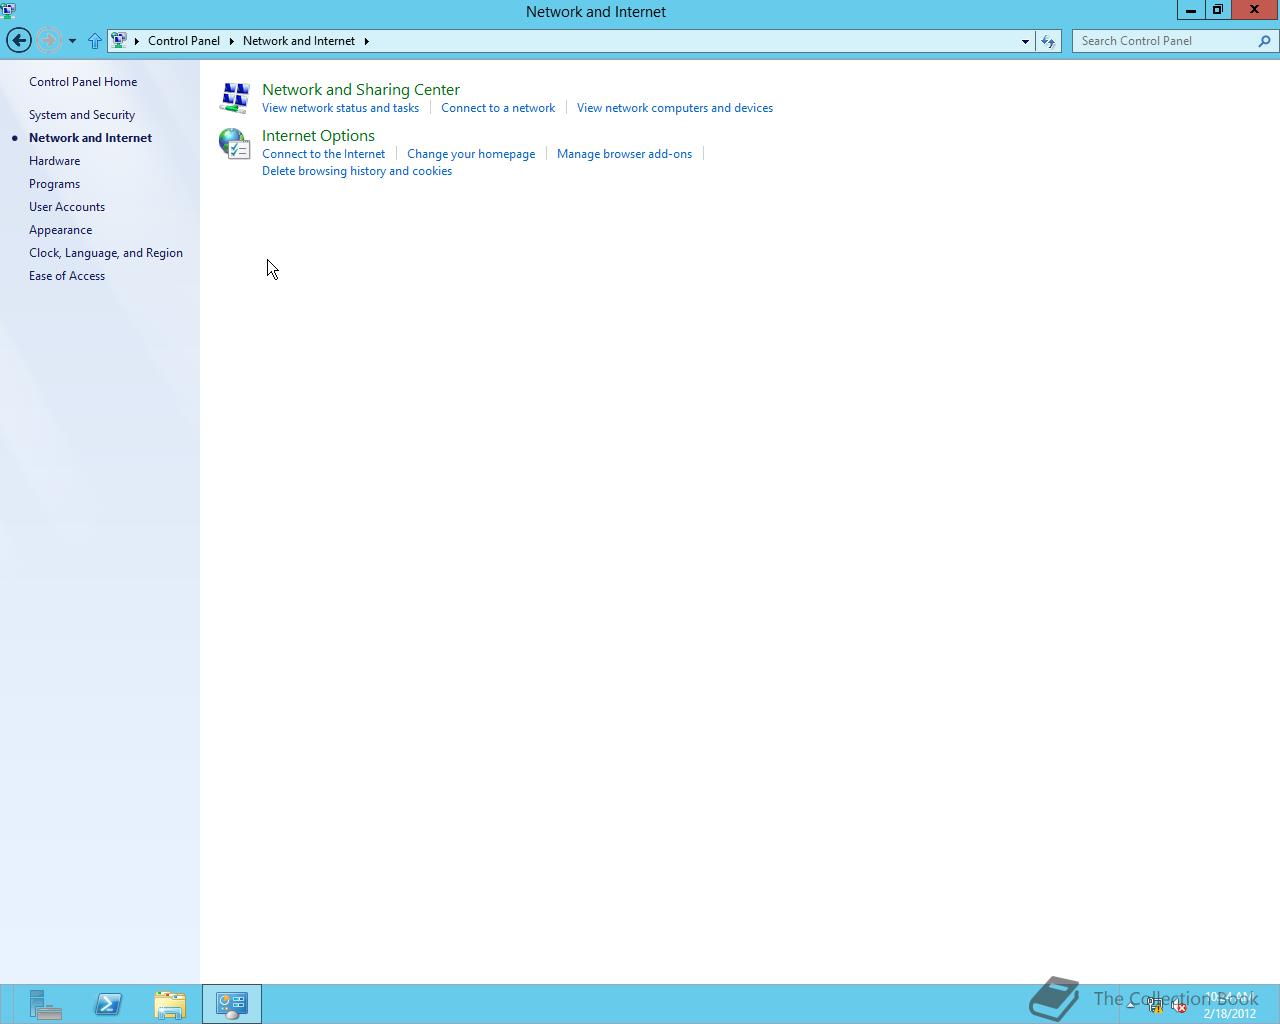The height and width of the screenshot is (1024, 1280).
Task: Restore down the Network and Internet window
Action: (x=1218, y=10)
